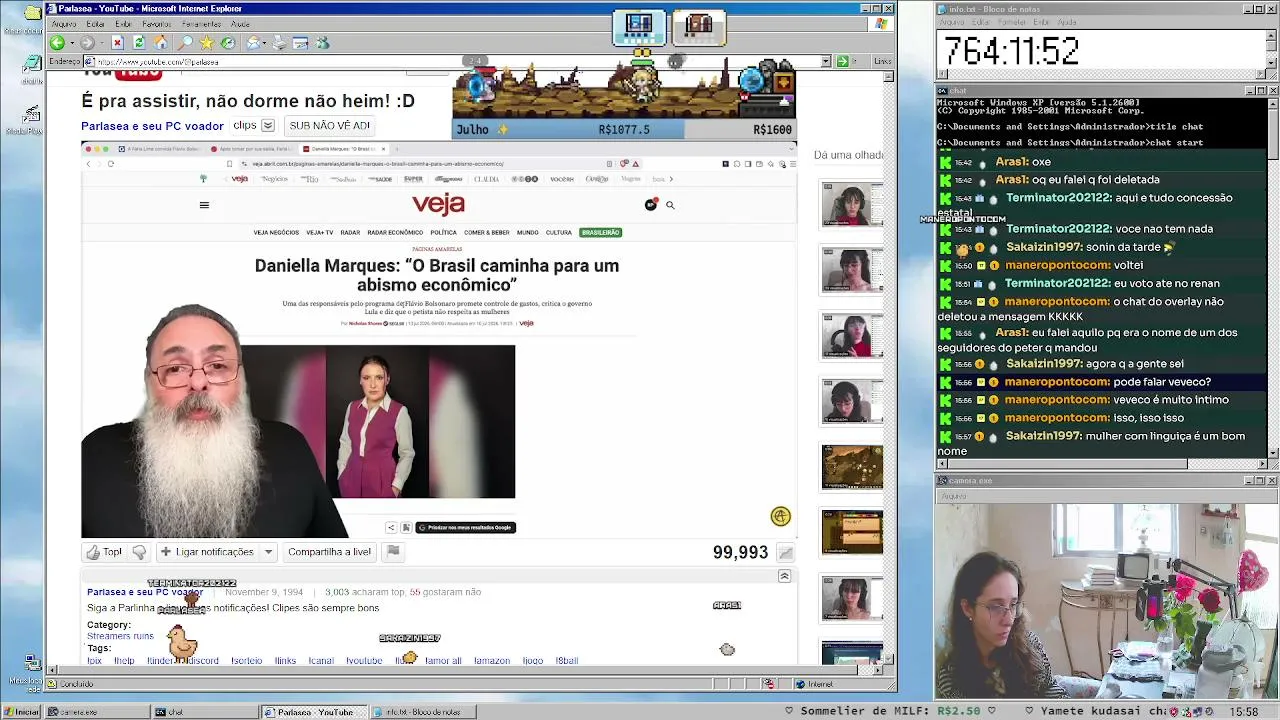Expand the address bar dropdown arrow

[x=826, y=62]
